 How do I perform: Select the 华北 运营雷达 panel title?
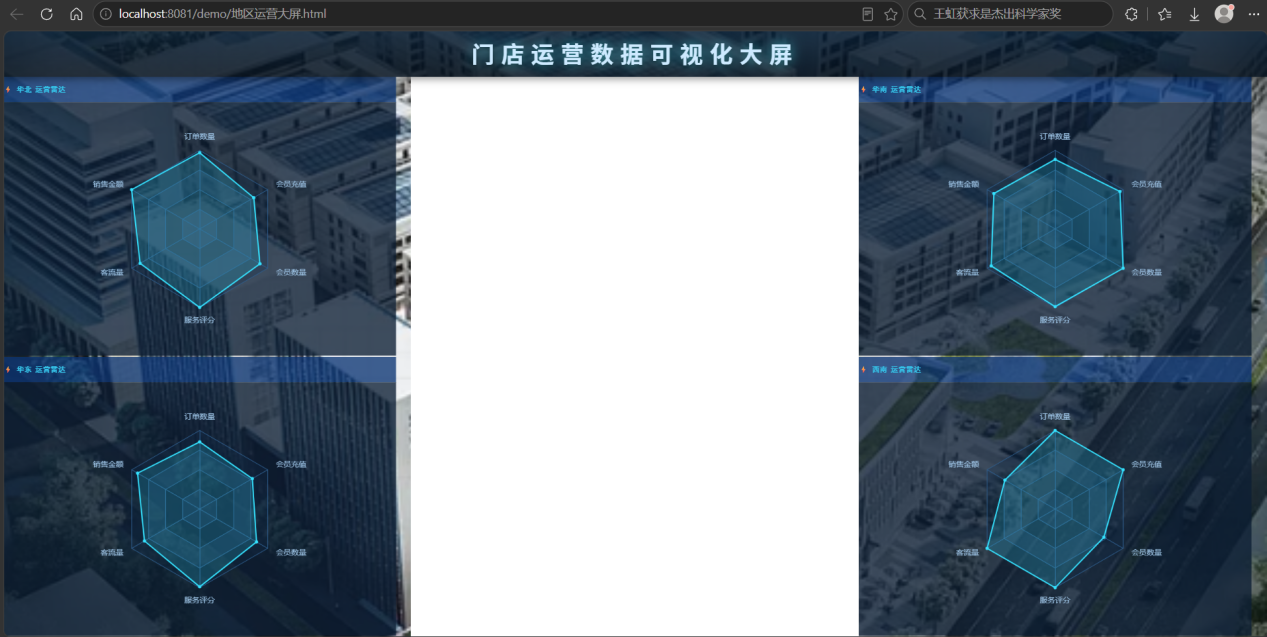(x=41, y=89)
